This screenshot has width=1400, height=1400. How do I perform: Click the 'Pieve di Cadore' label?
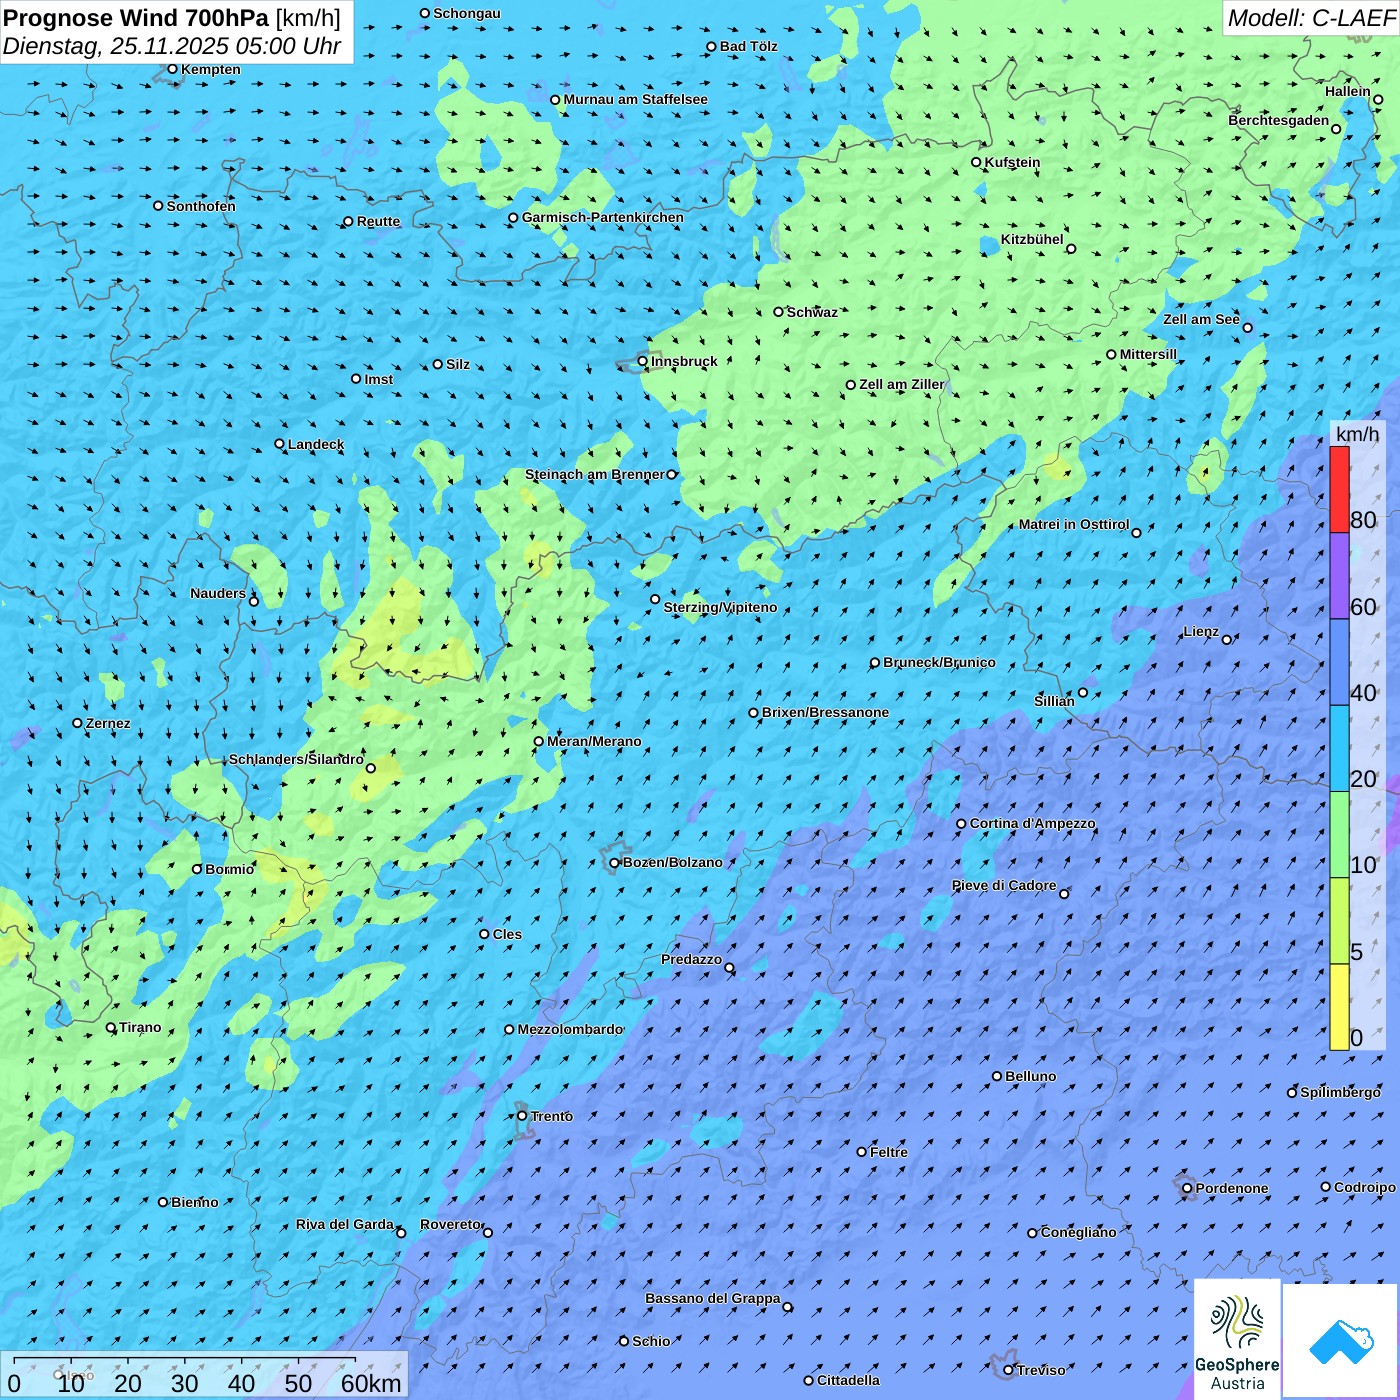pos(1003,885)
